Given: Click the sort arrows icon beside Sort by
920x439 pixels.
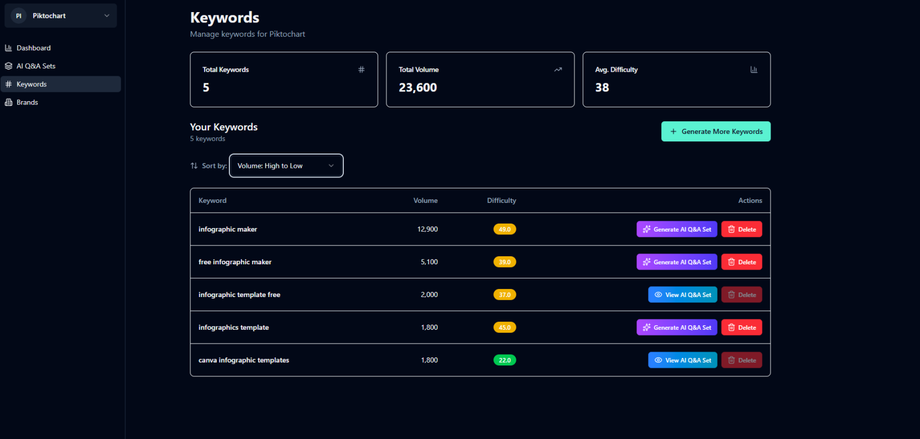Looking at the screenshot, I should [x=194, y=166].
